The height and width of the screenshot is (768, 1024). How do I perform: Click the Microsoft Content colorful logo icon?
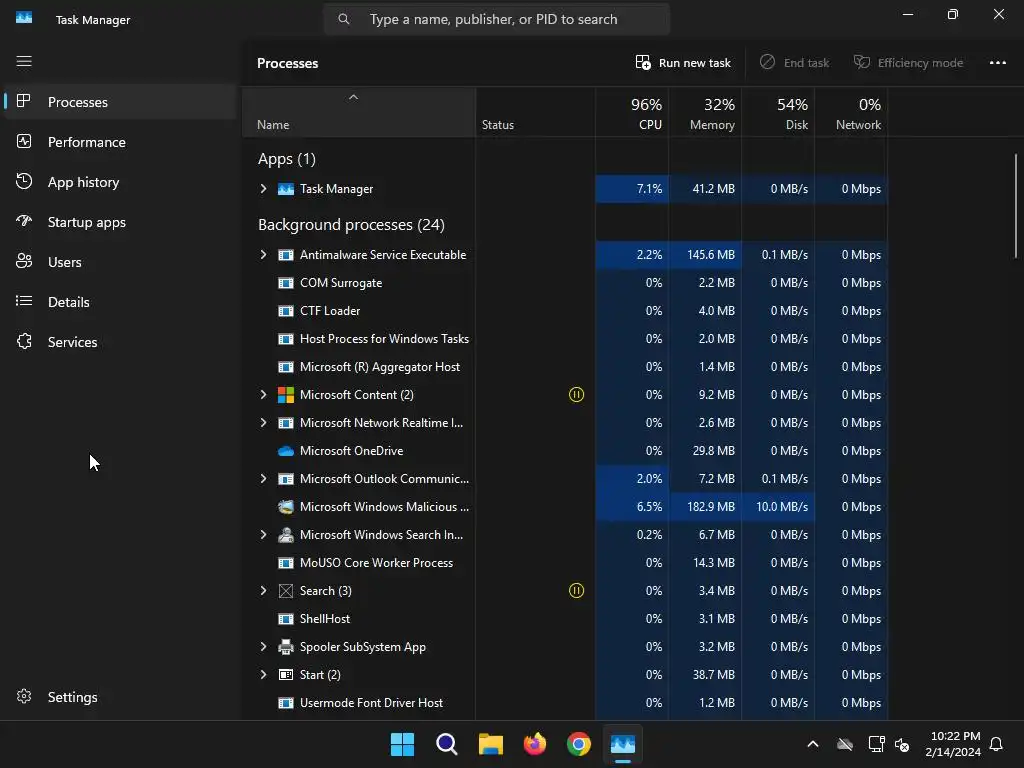[x=285, y=394]
